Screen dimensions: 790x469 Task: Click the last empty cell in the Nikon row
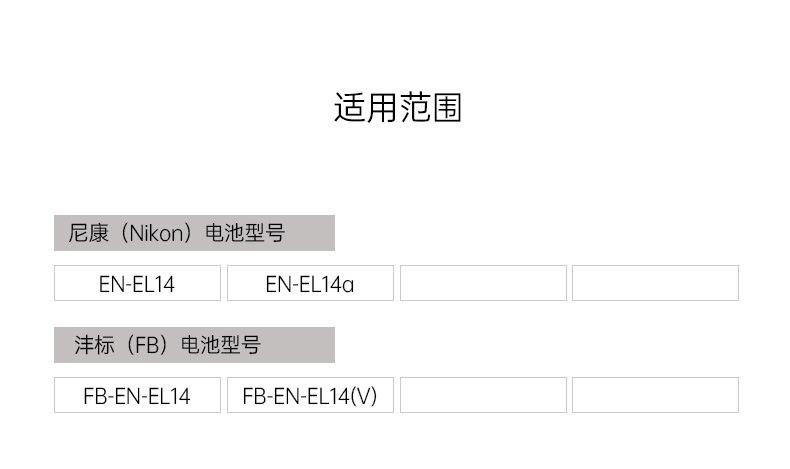tap(655, 283)
